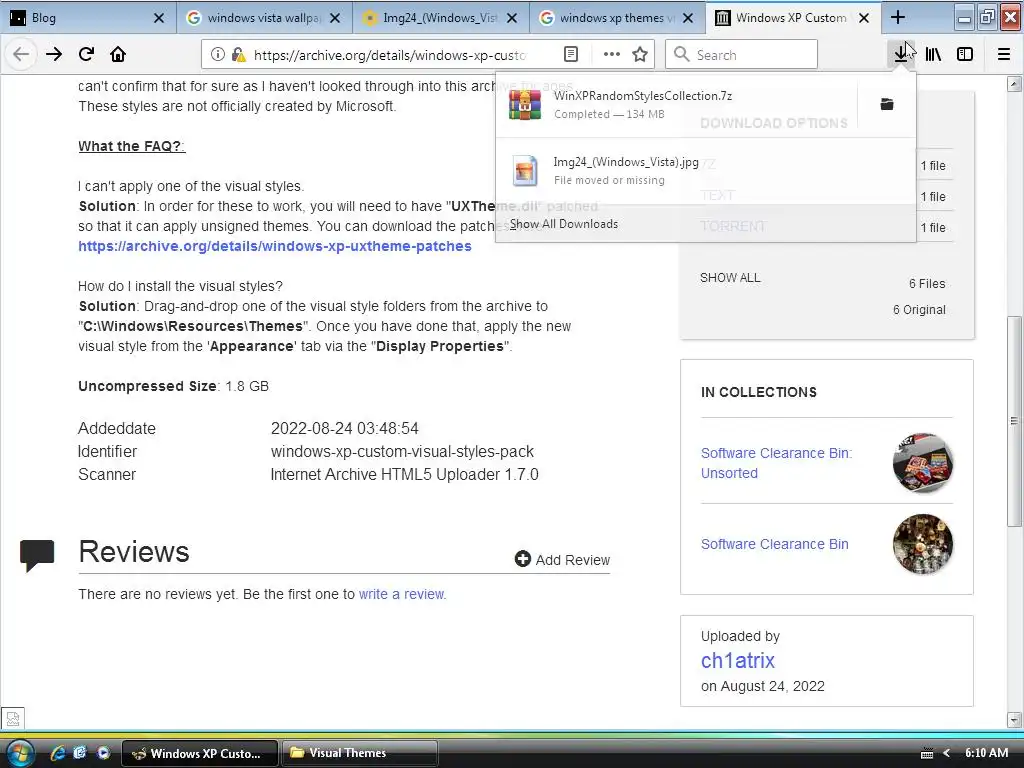Toggle reader view in the address bar
Viewport: 1024px width, 768px height.
pyautogui.click(x=571, y=54)
